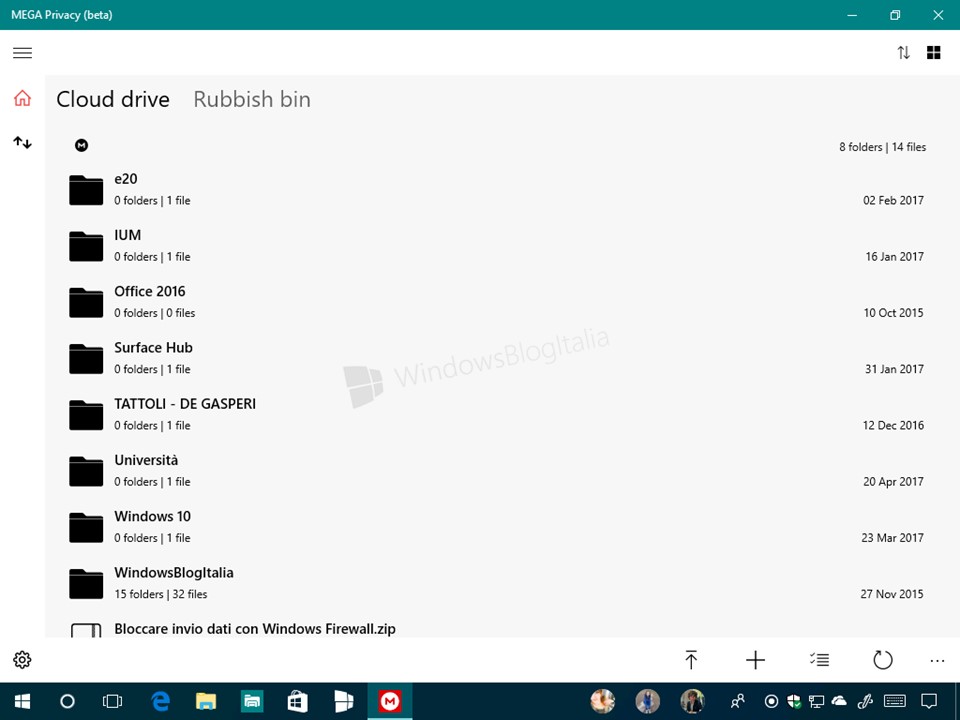Viewport: 960px width, 720px height.
Task: Open the Action Center notifications icon
Action: point(929,701)
